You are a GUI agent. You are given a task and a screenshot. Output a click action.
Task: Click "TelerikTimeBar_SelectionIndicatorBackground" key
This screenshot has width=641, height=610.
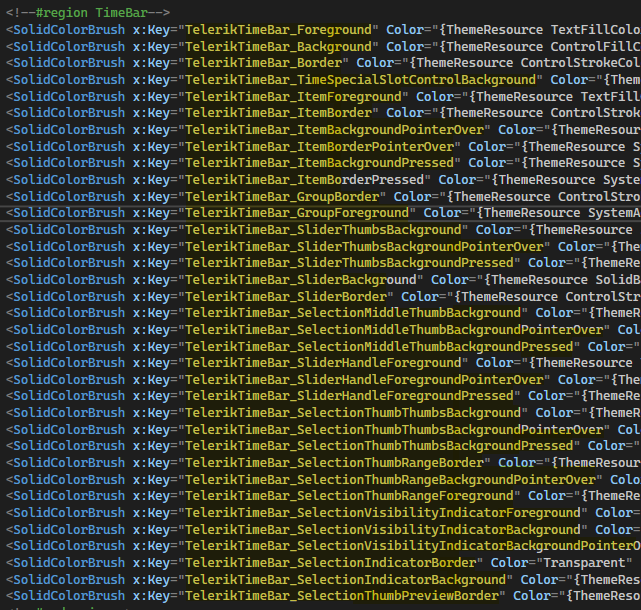coord(346,580)
